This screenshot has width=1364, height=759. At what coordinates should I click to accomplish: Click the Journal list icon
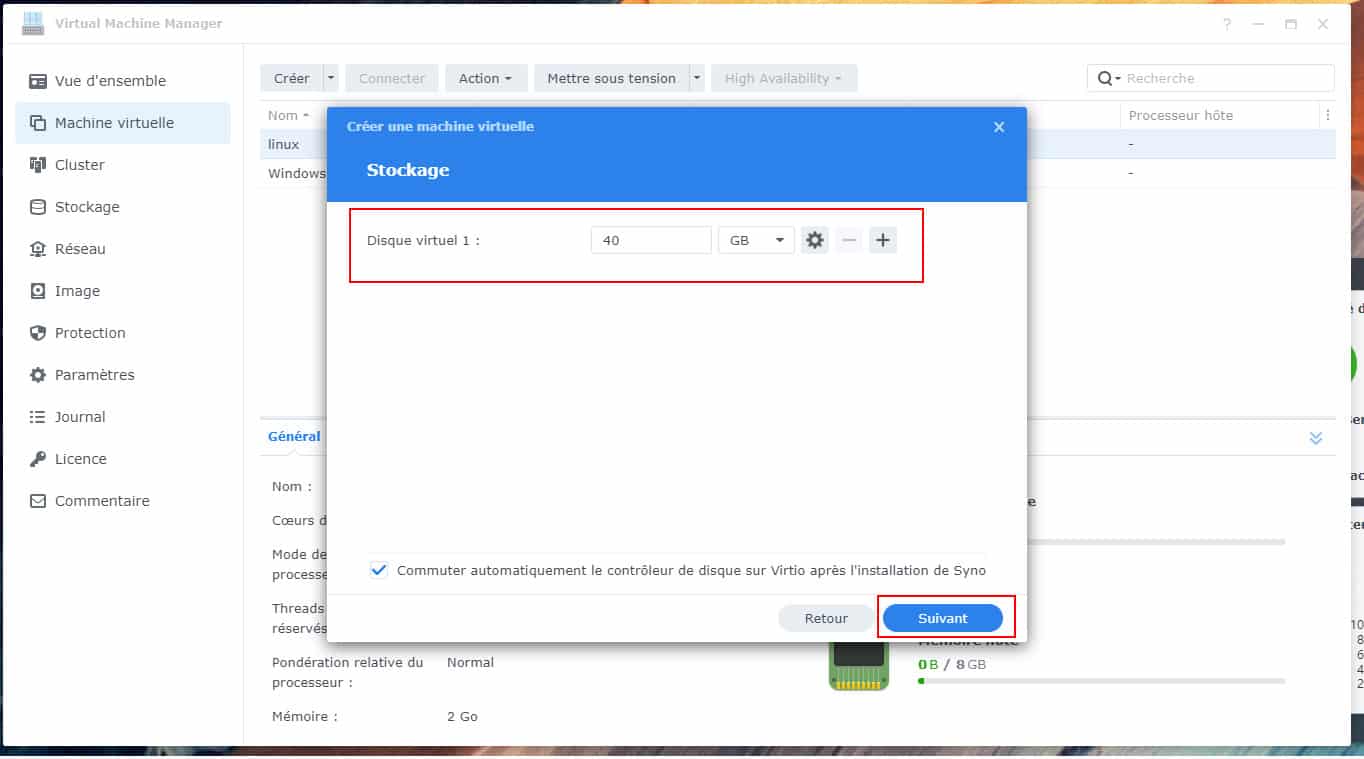point(38,417)
